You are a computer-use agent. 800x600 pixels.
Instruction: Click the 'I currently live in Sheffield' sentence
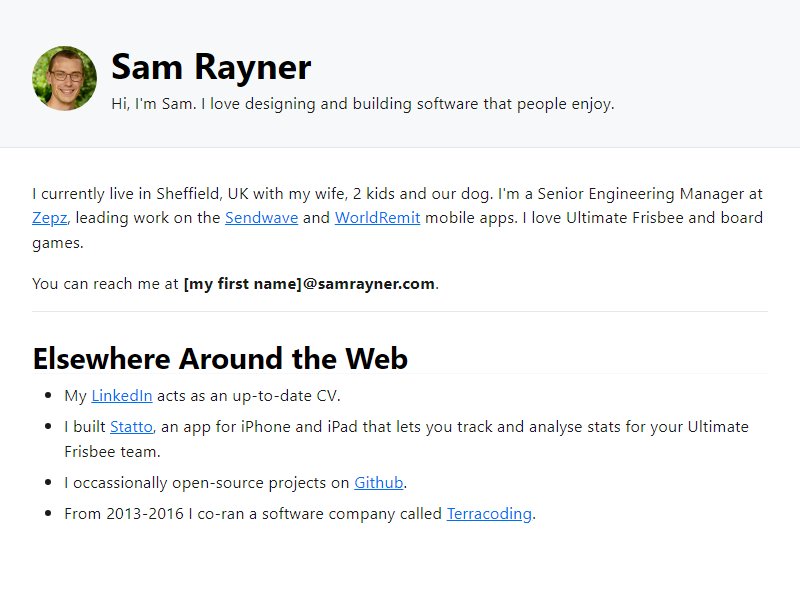[262, 194]
